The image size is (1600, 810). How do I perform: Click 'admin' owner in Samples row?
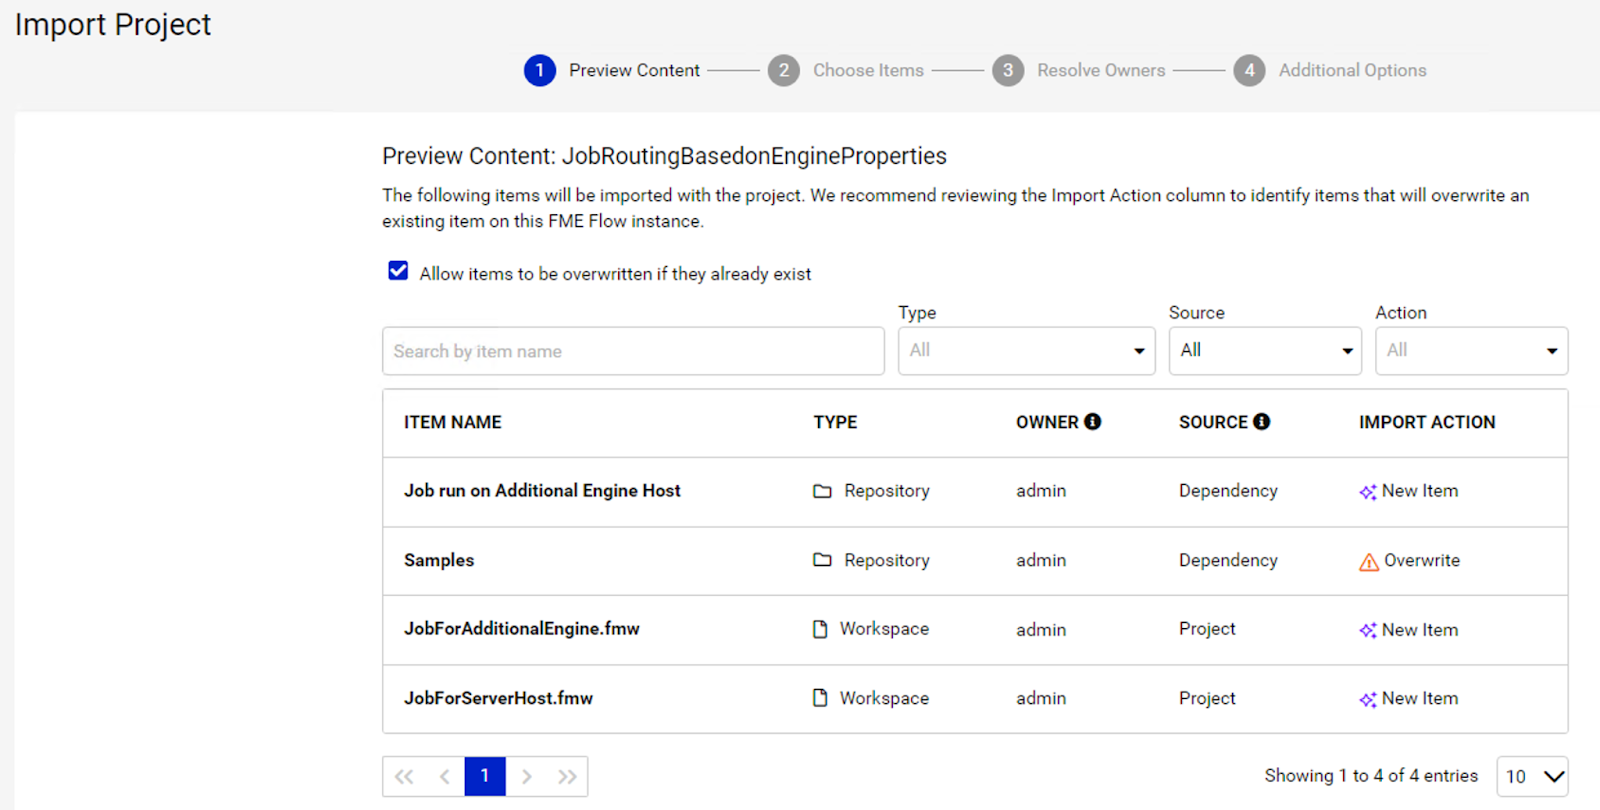[1041, 560]
